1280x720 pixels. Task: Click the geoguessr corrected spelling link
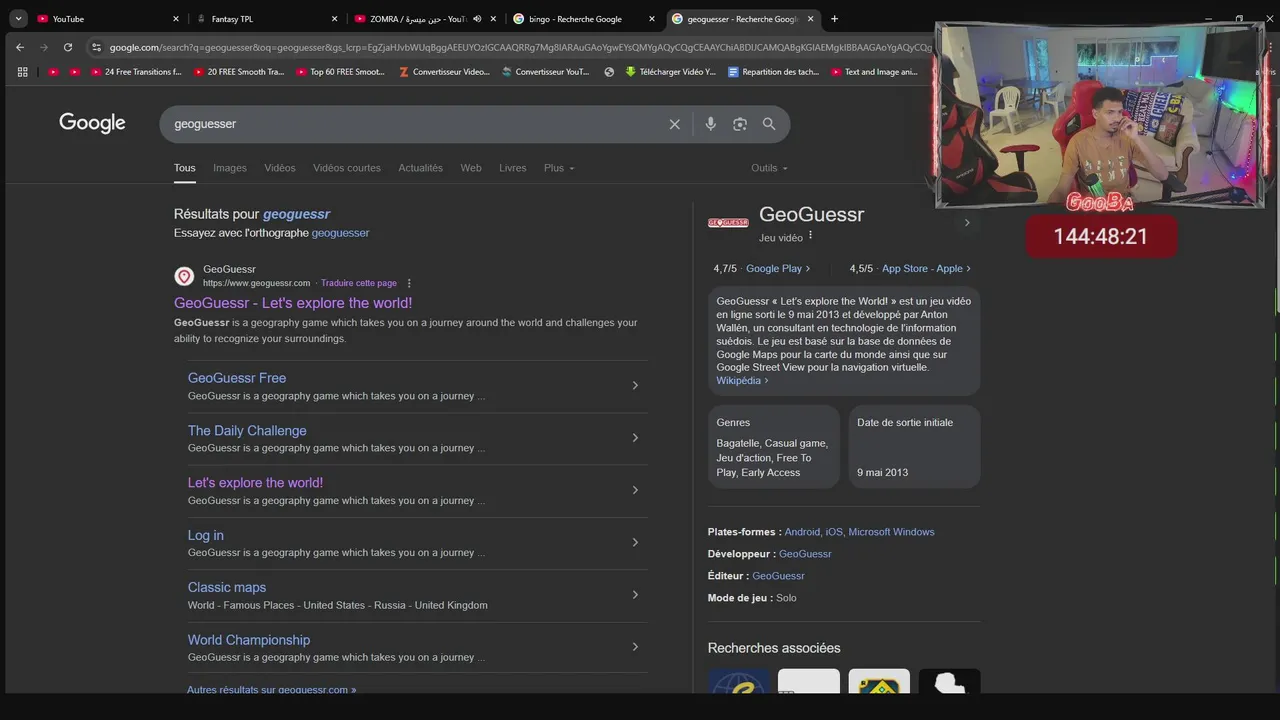click(296, 214)
